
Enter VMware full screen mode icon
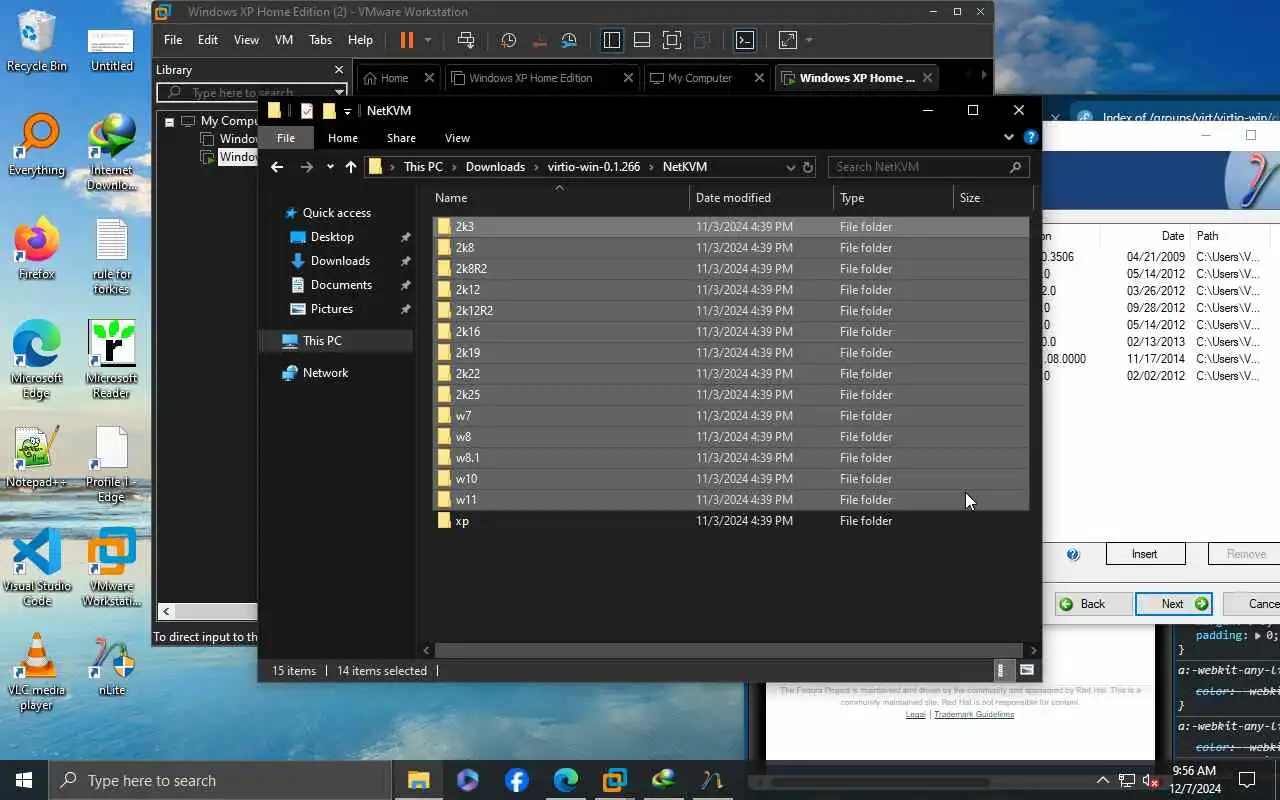pyautogui.click(x=672, y=40)
